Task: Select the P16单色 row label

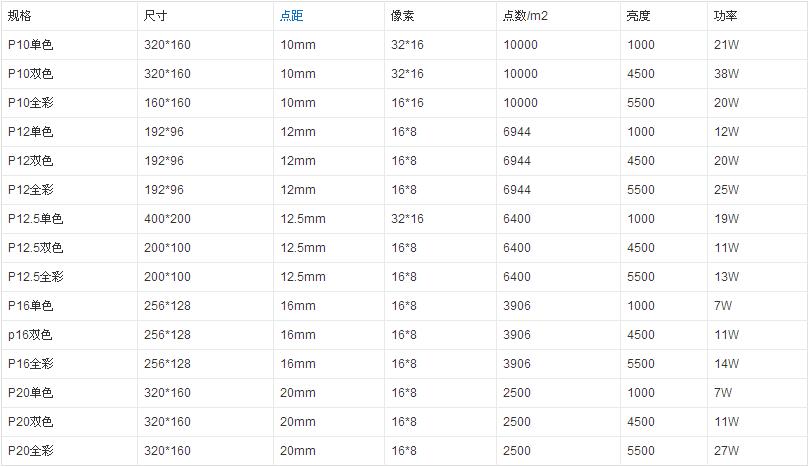Action: pyautogui.click(x=30, y=306)
